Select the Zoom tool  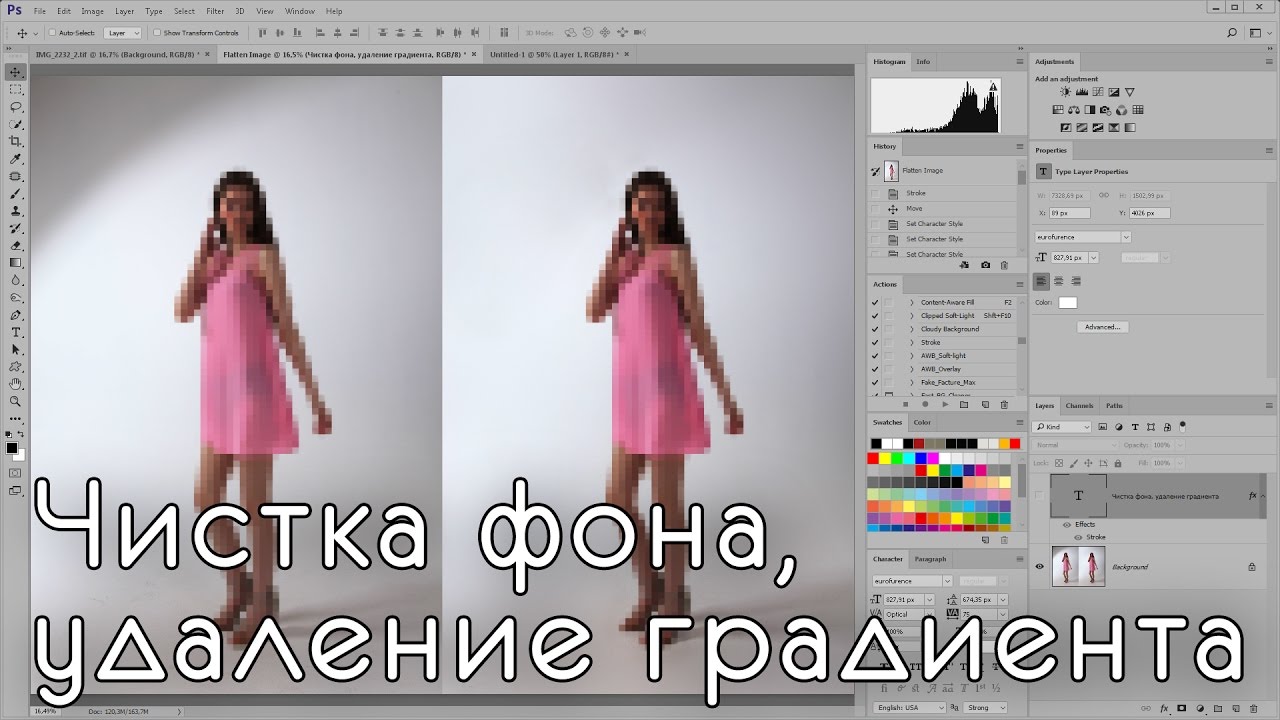16,401
